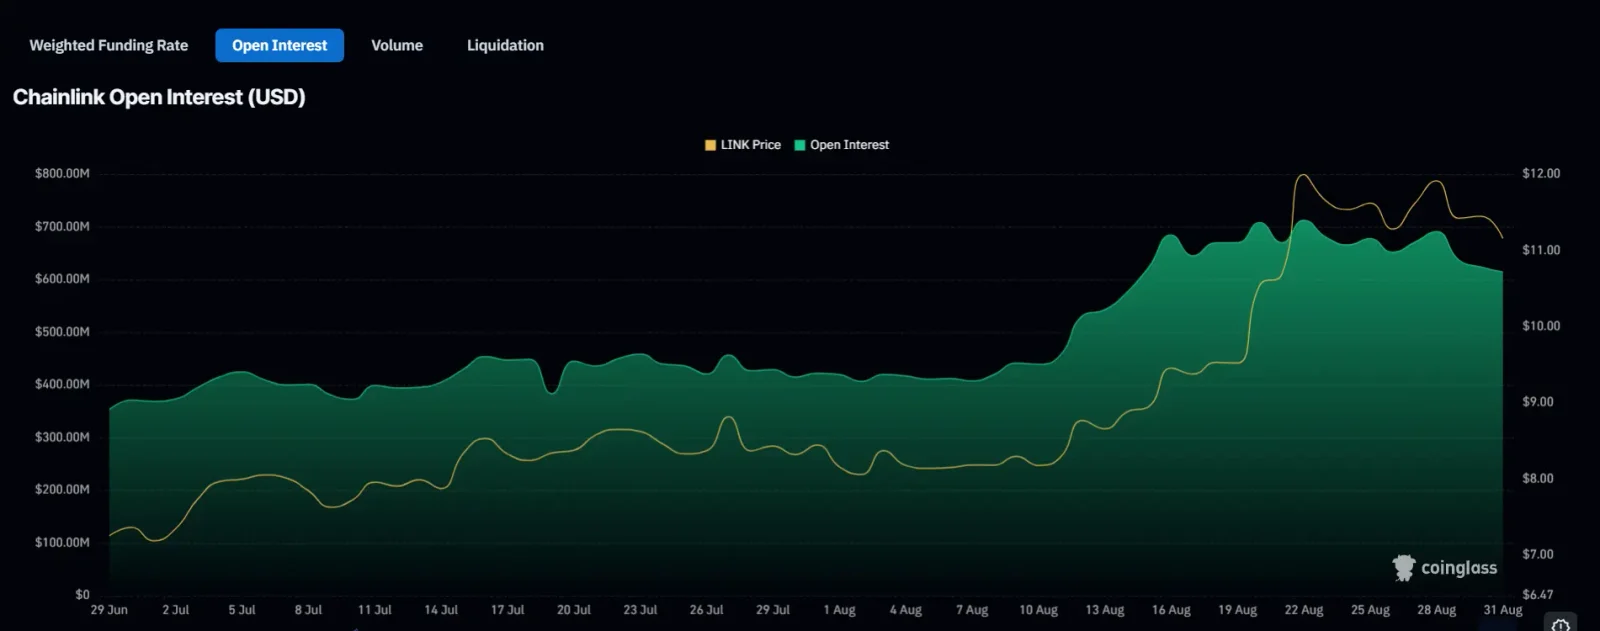Click the 19 Aug date label
The width and height of the screenshot is (1600, 631).
tap(1237, 610)
